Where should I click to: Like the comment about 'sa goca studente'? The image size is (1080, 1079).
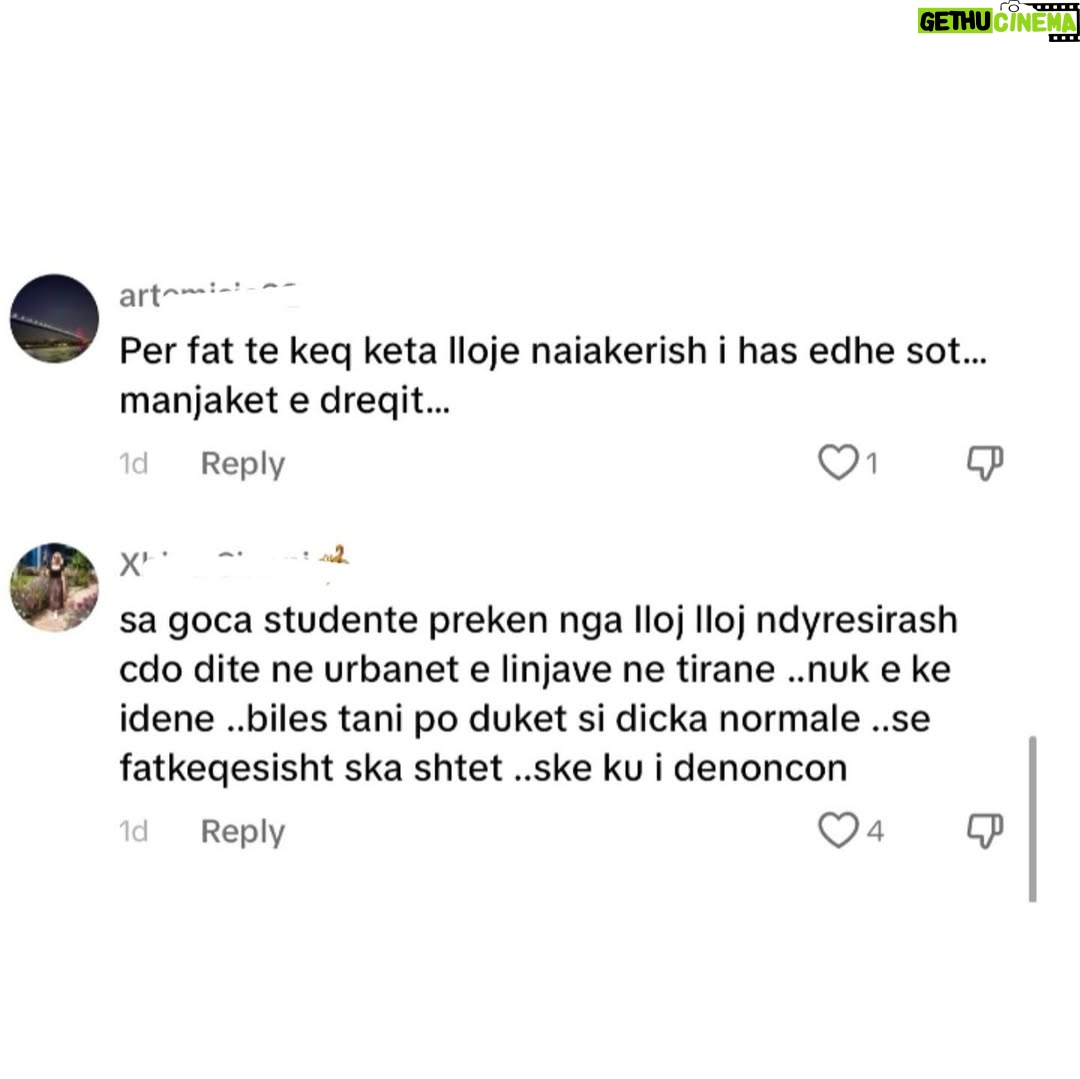(838, 830)
